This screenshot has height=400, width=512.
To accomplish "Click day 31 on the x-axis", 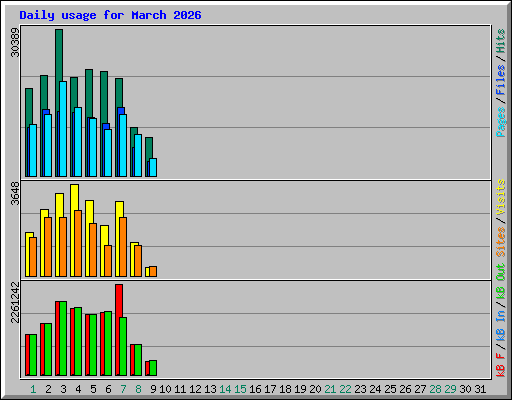I will (x=480, y=389).
